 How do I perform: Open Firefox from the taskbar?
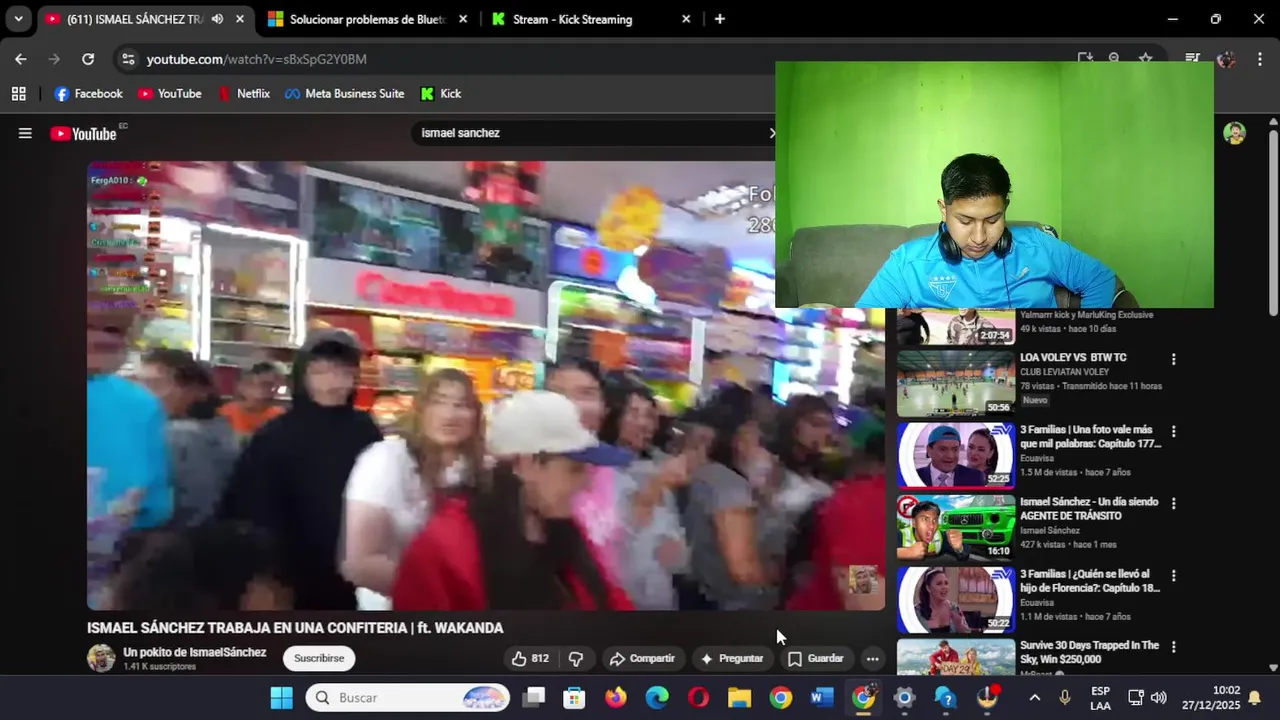[616, 698]
